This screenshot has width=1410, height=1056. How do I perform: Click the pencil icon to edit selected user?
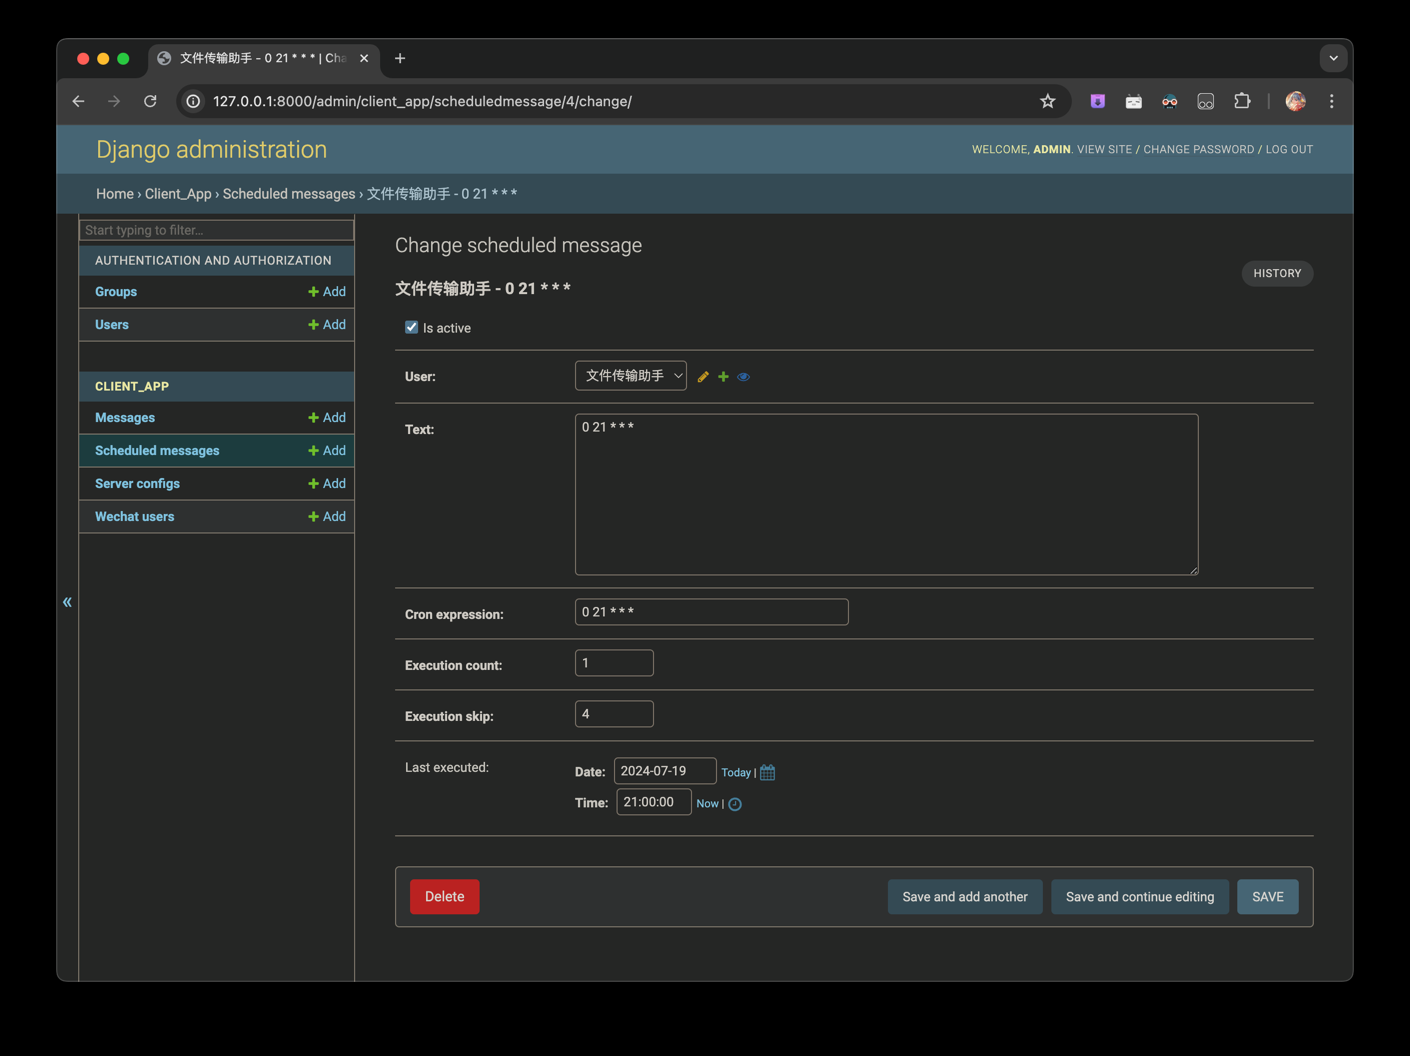click(703, 377)
